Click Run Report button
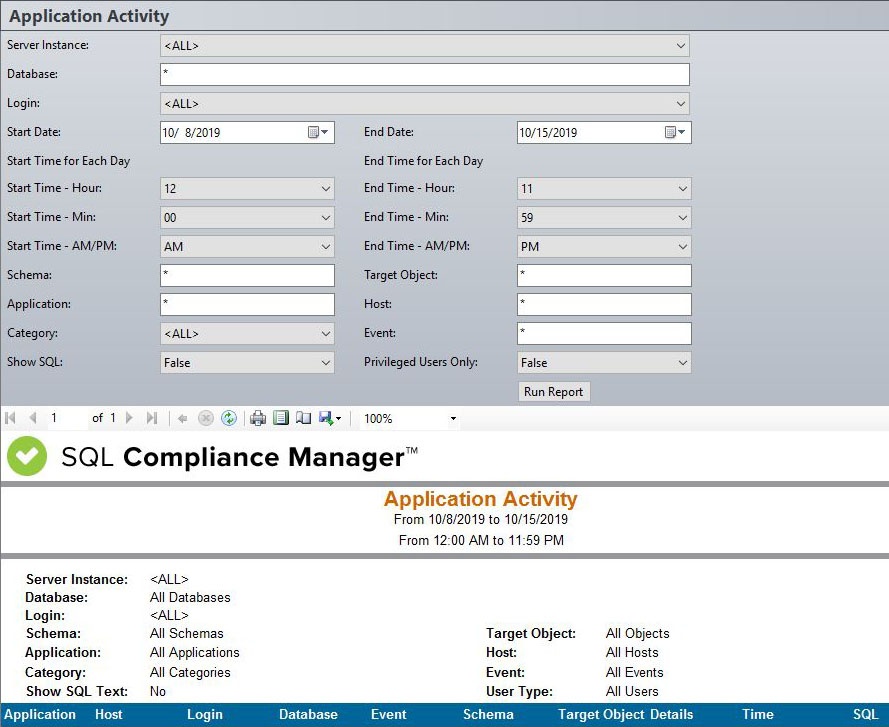This screenshot has height=727, width=889. coord(554,392)
